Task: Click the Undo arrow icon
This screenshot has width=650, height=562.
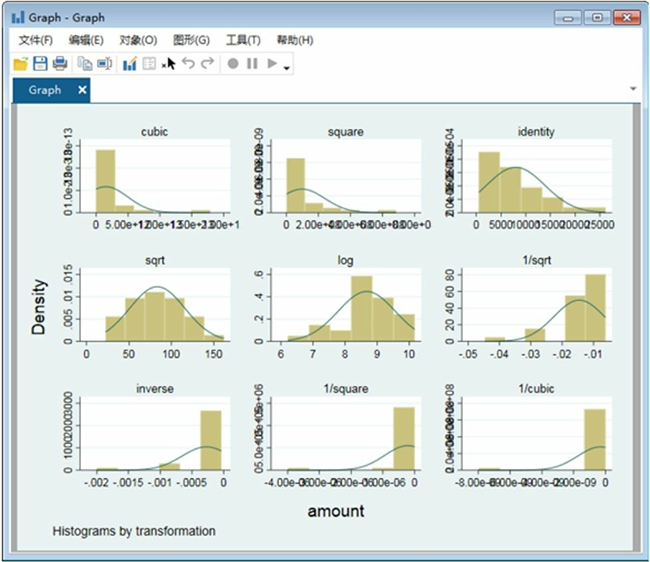Action: 188,64
